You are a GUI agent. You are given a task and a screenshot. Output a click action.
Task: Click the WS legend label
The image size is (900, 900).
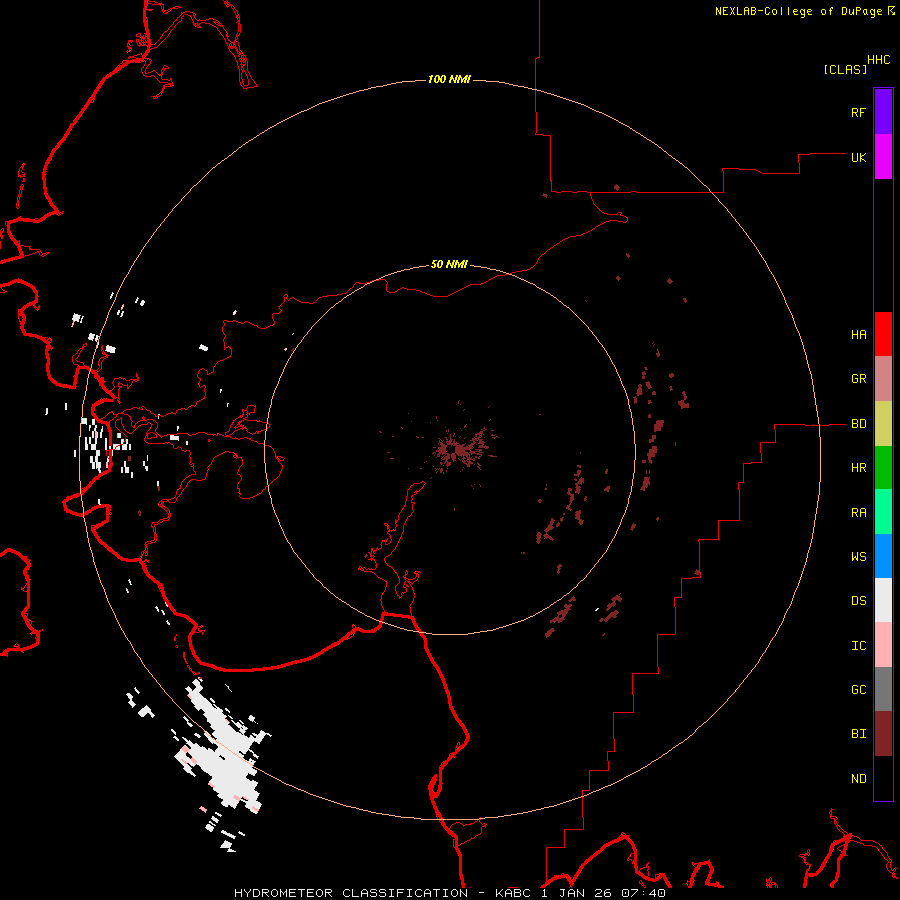point(858,557)
